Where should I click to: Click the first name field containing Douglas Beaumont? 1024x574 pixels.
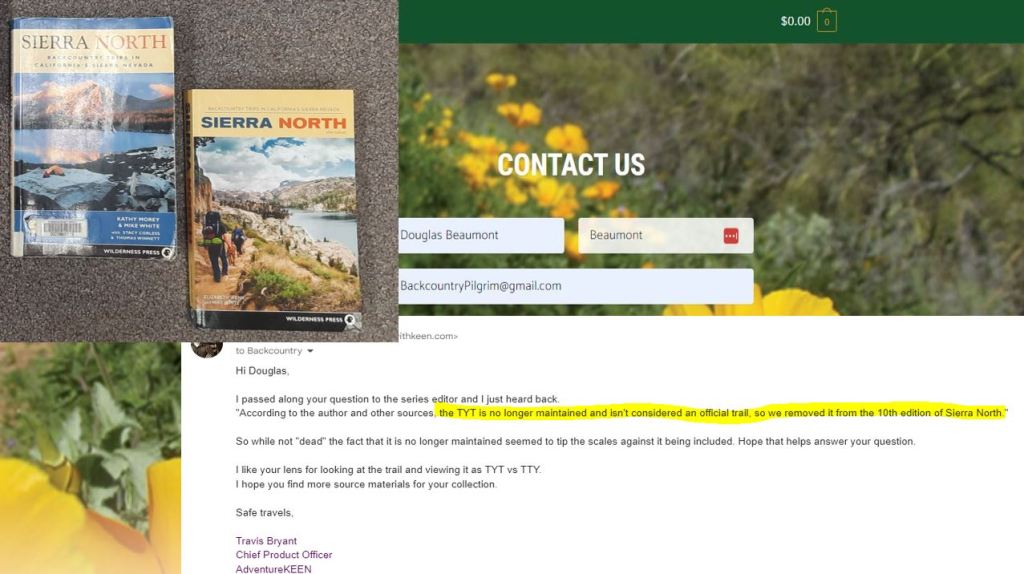481,236
